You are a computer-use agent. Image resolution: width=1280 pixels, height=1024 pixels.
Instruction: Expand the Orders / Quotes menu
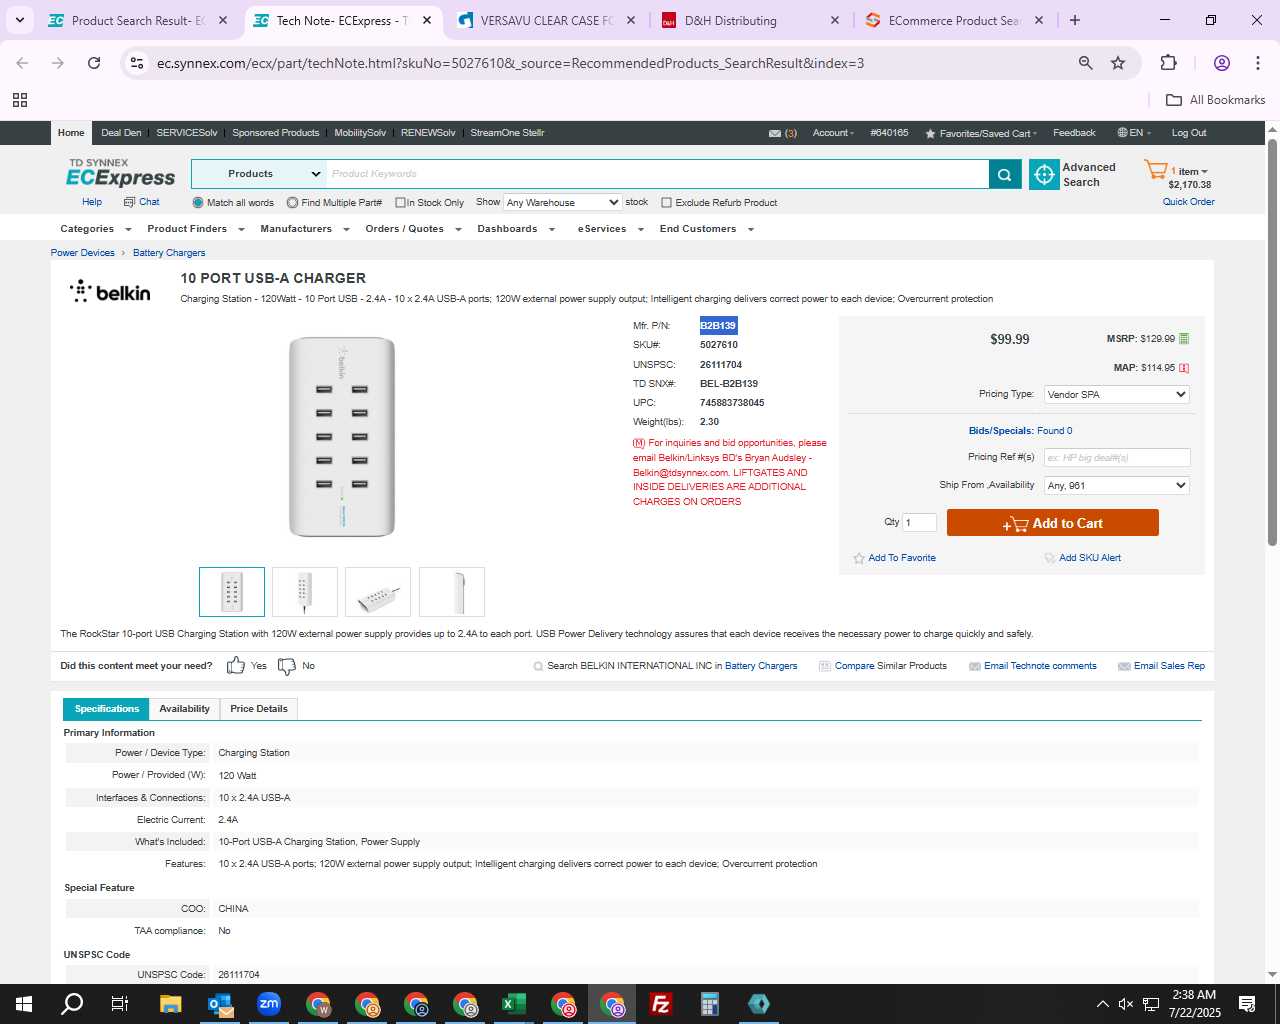pyautogui.click(x=413, y=229)
